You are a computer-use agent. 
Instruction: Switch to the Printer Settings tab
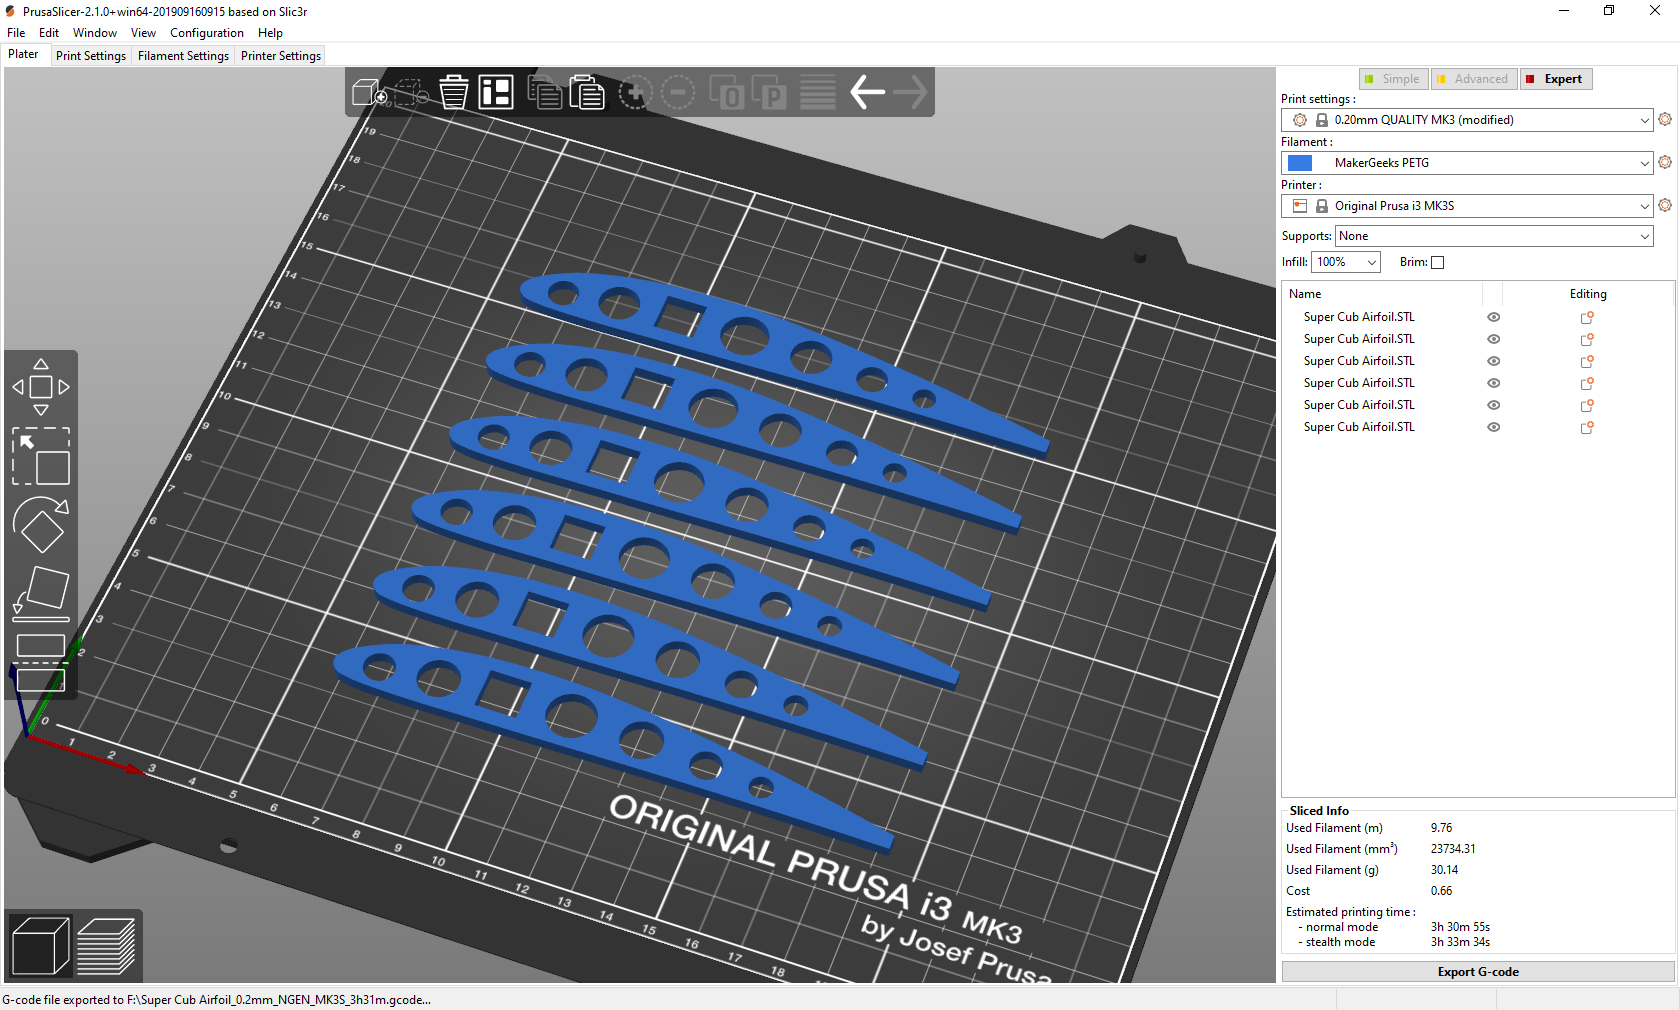coord(281,56)
